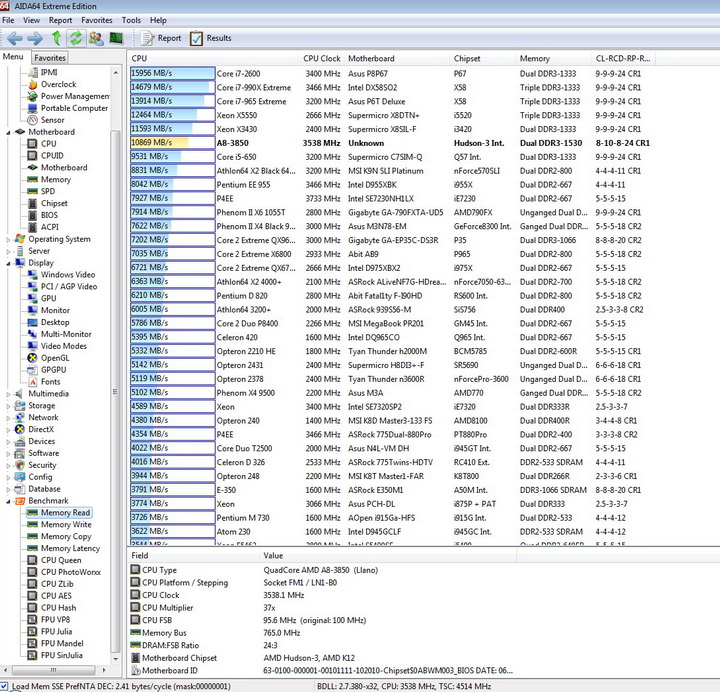
Task: Open the Report menu
Action: click(x=60, y=20)
